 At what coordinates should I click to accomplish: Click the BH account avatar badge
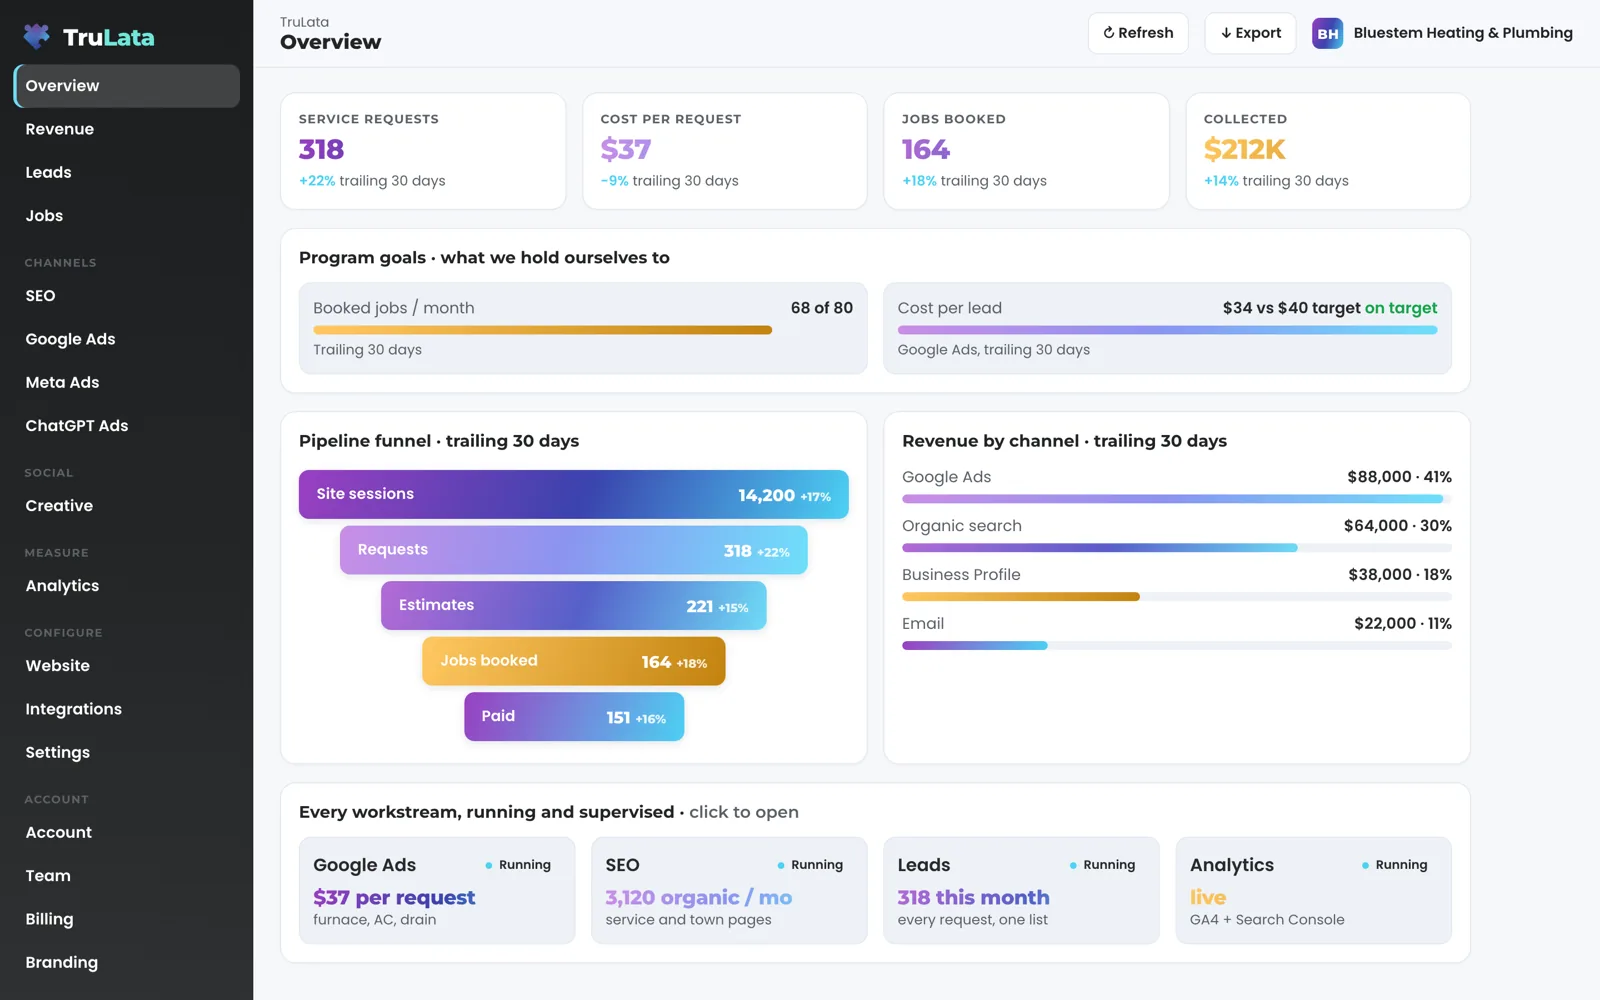click(x=1327, y=33)
